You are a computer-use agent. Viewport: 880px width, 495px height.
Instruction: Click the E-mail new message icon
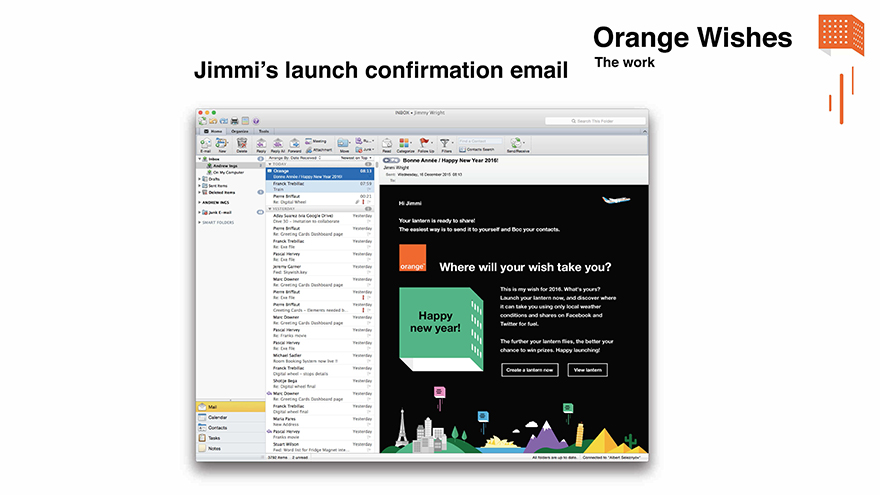click(x=206, y=144)
